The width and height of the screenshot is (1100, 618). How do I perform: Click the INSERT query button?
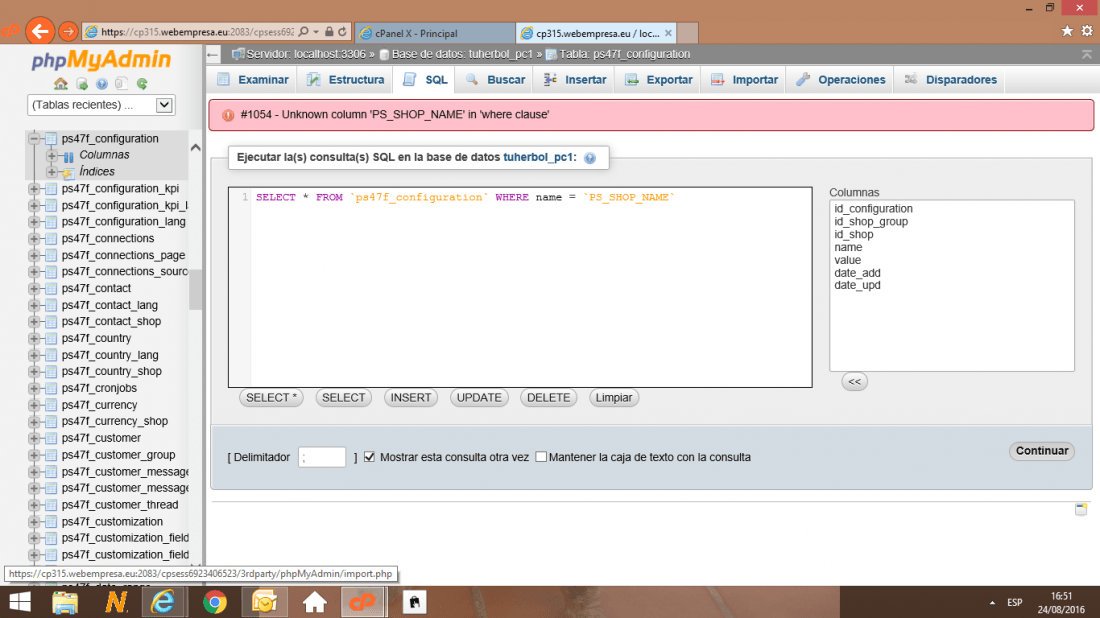(x=410, y=398)
